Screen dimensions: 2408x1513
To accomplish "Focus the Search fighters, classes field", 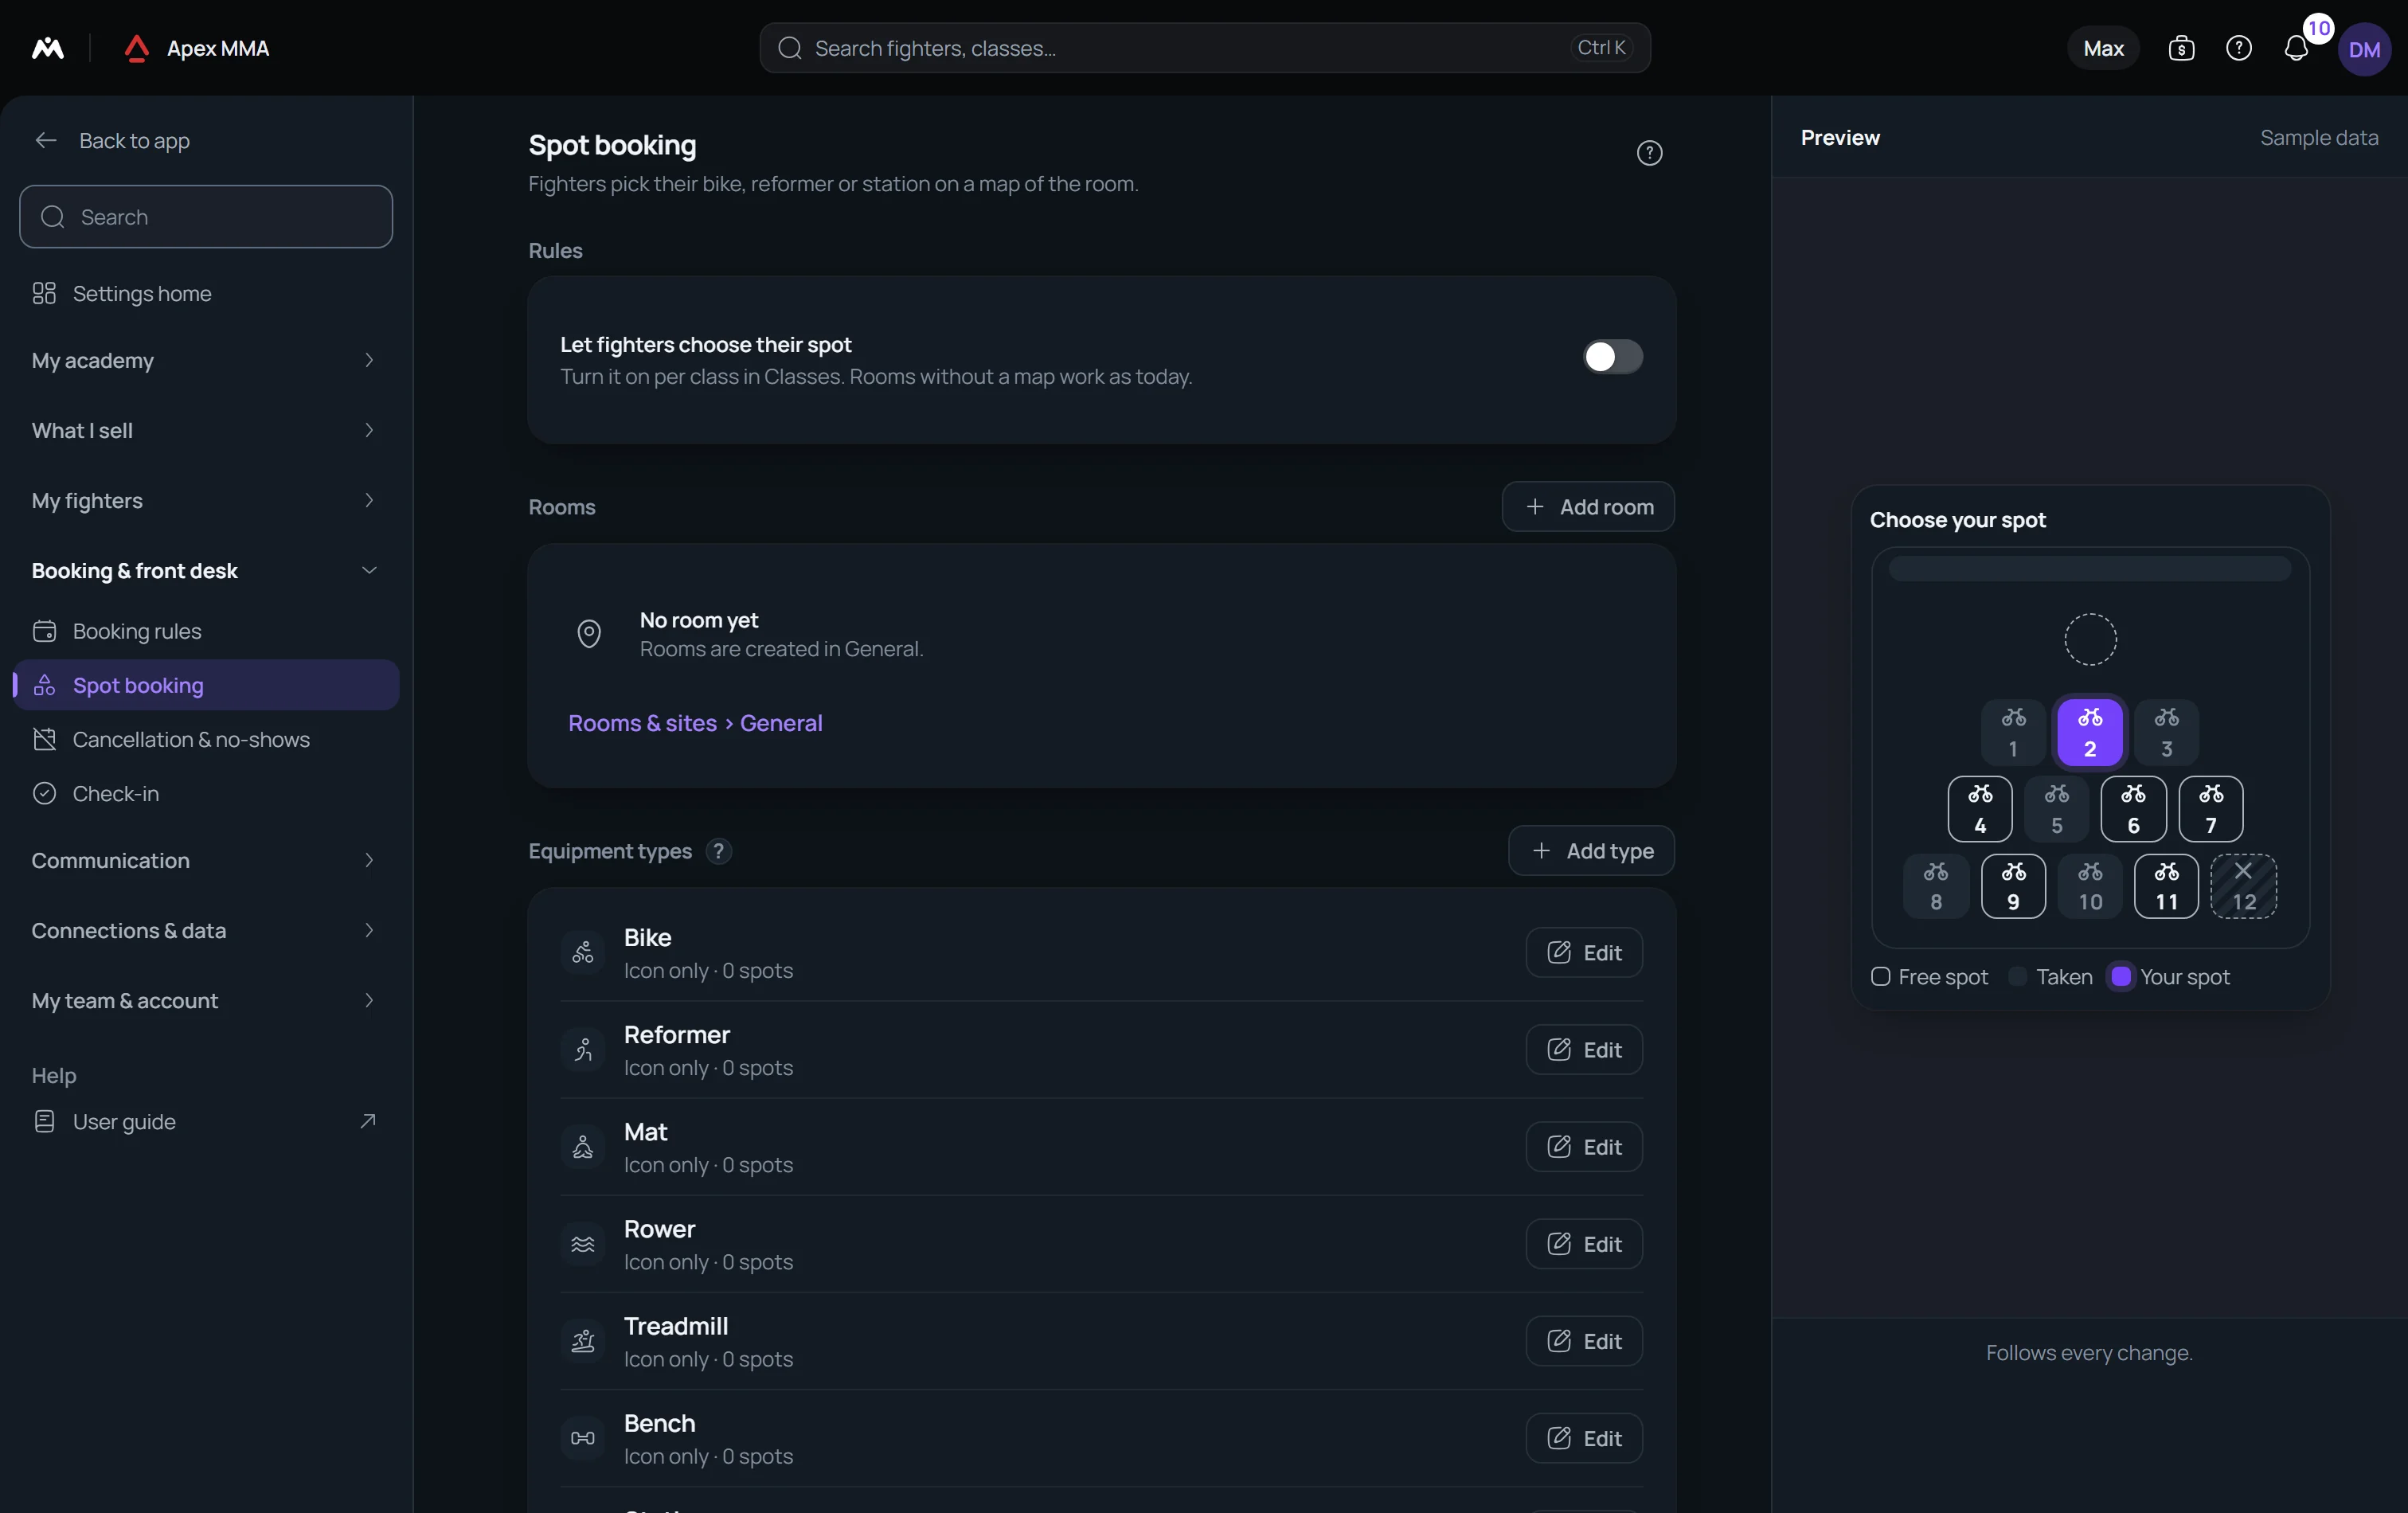I will click(x=1204, y=48).
